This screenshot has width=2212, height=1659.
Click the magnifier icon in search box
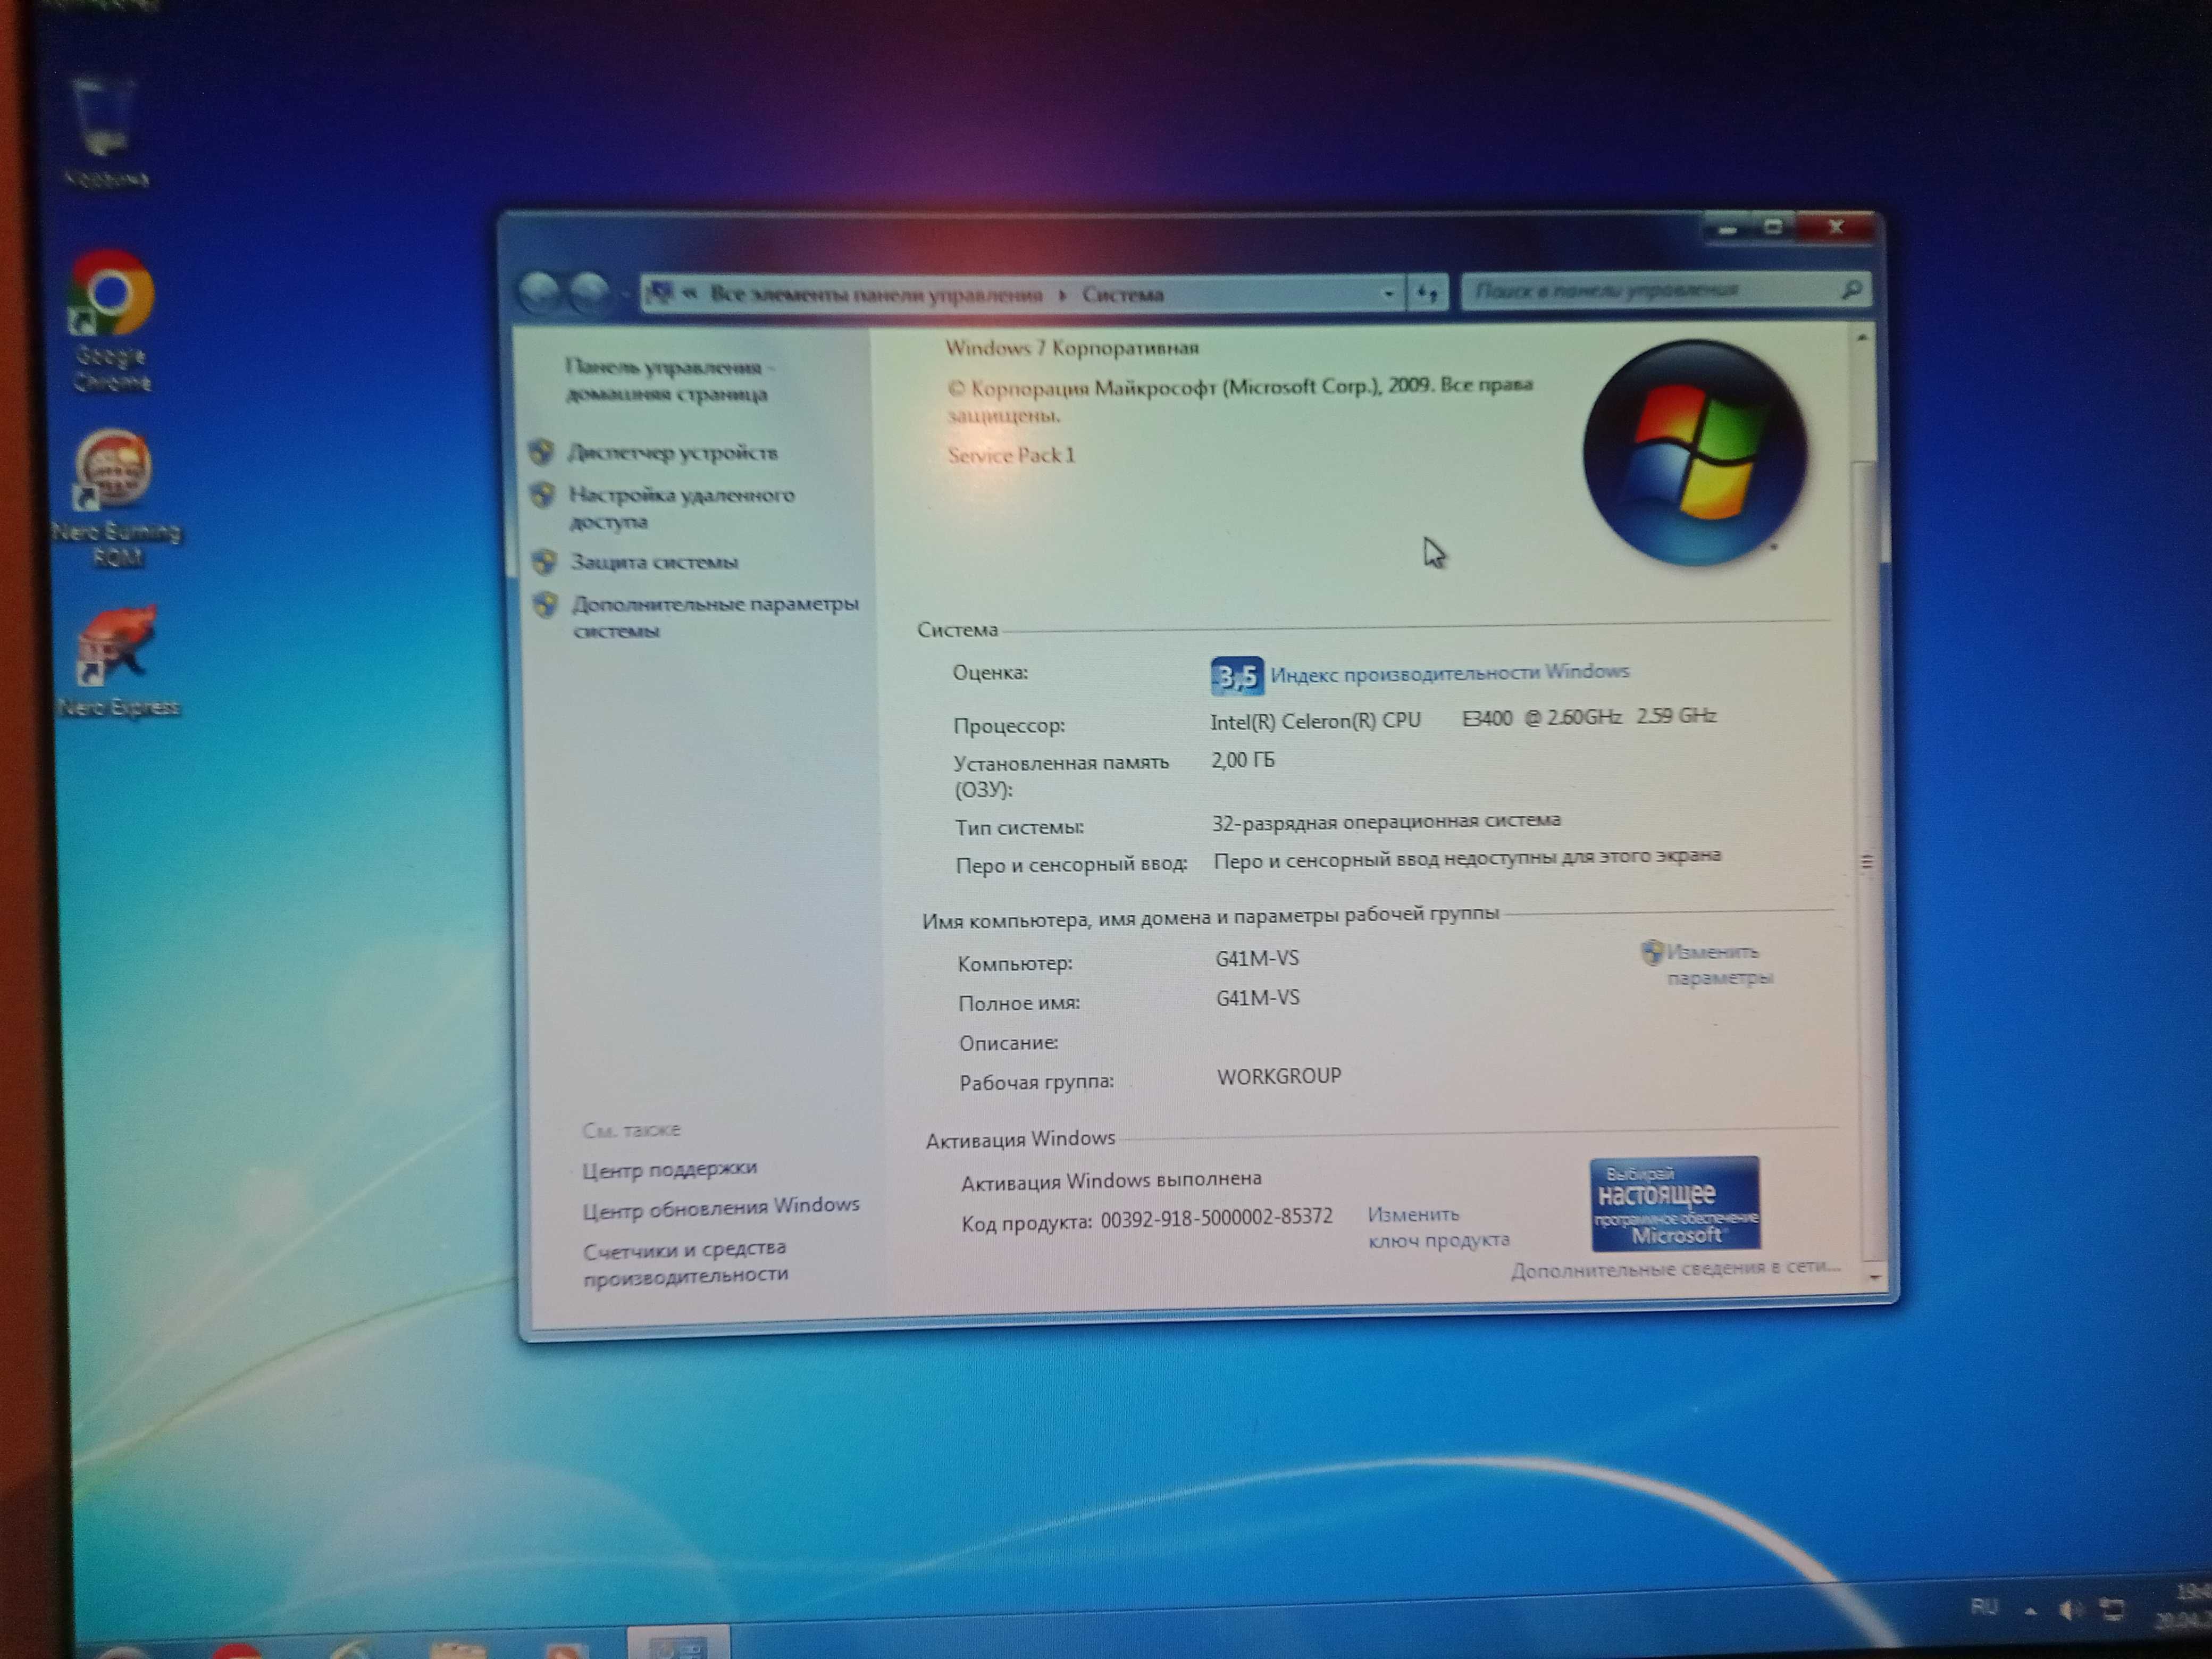point(1851,290)
